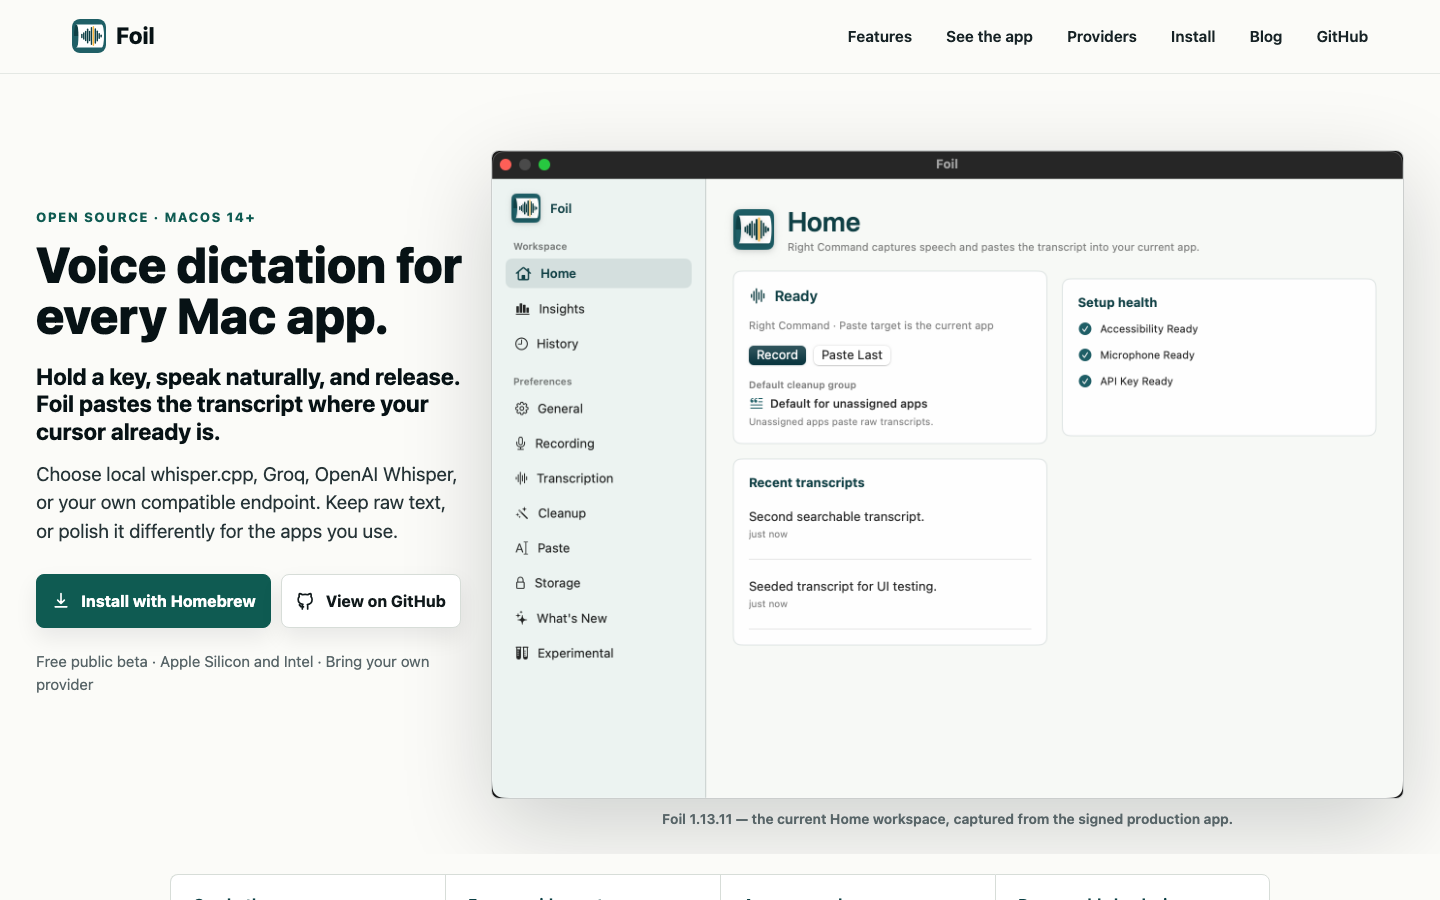Viewport: 1440px width, 900px height.
Task: Click the Insights bar chart icon
Action: click(522, 309)
